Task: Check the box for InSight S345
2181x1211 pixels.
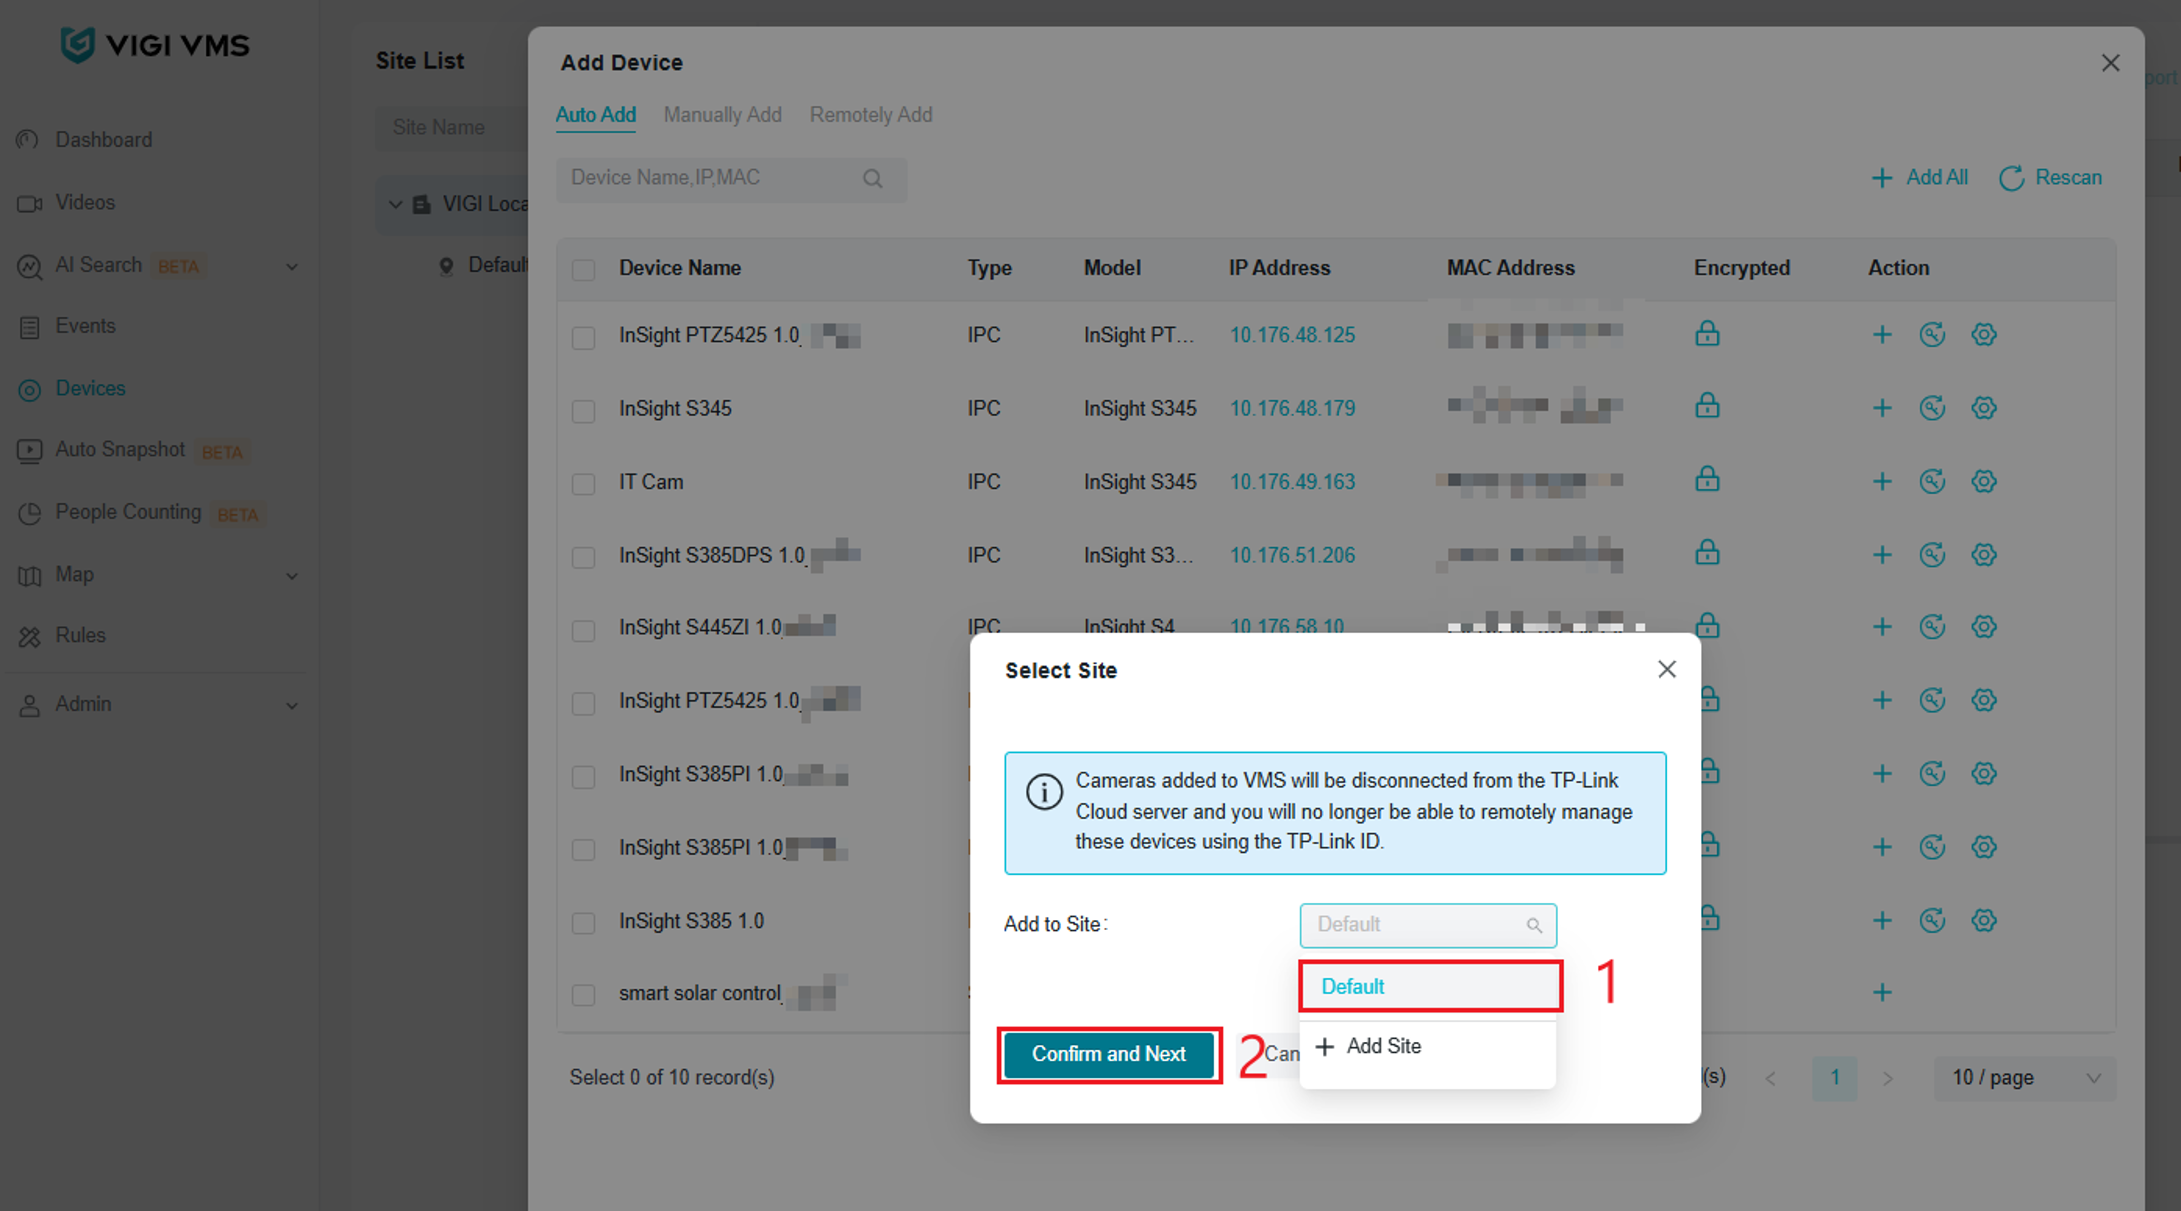Action: point(583,411)
